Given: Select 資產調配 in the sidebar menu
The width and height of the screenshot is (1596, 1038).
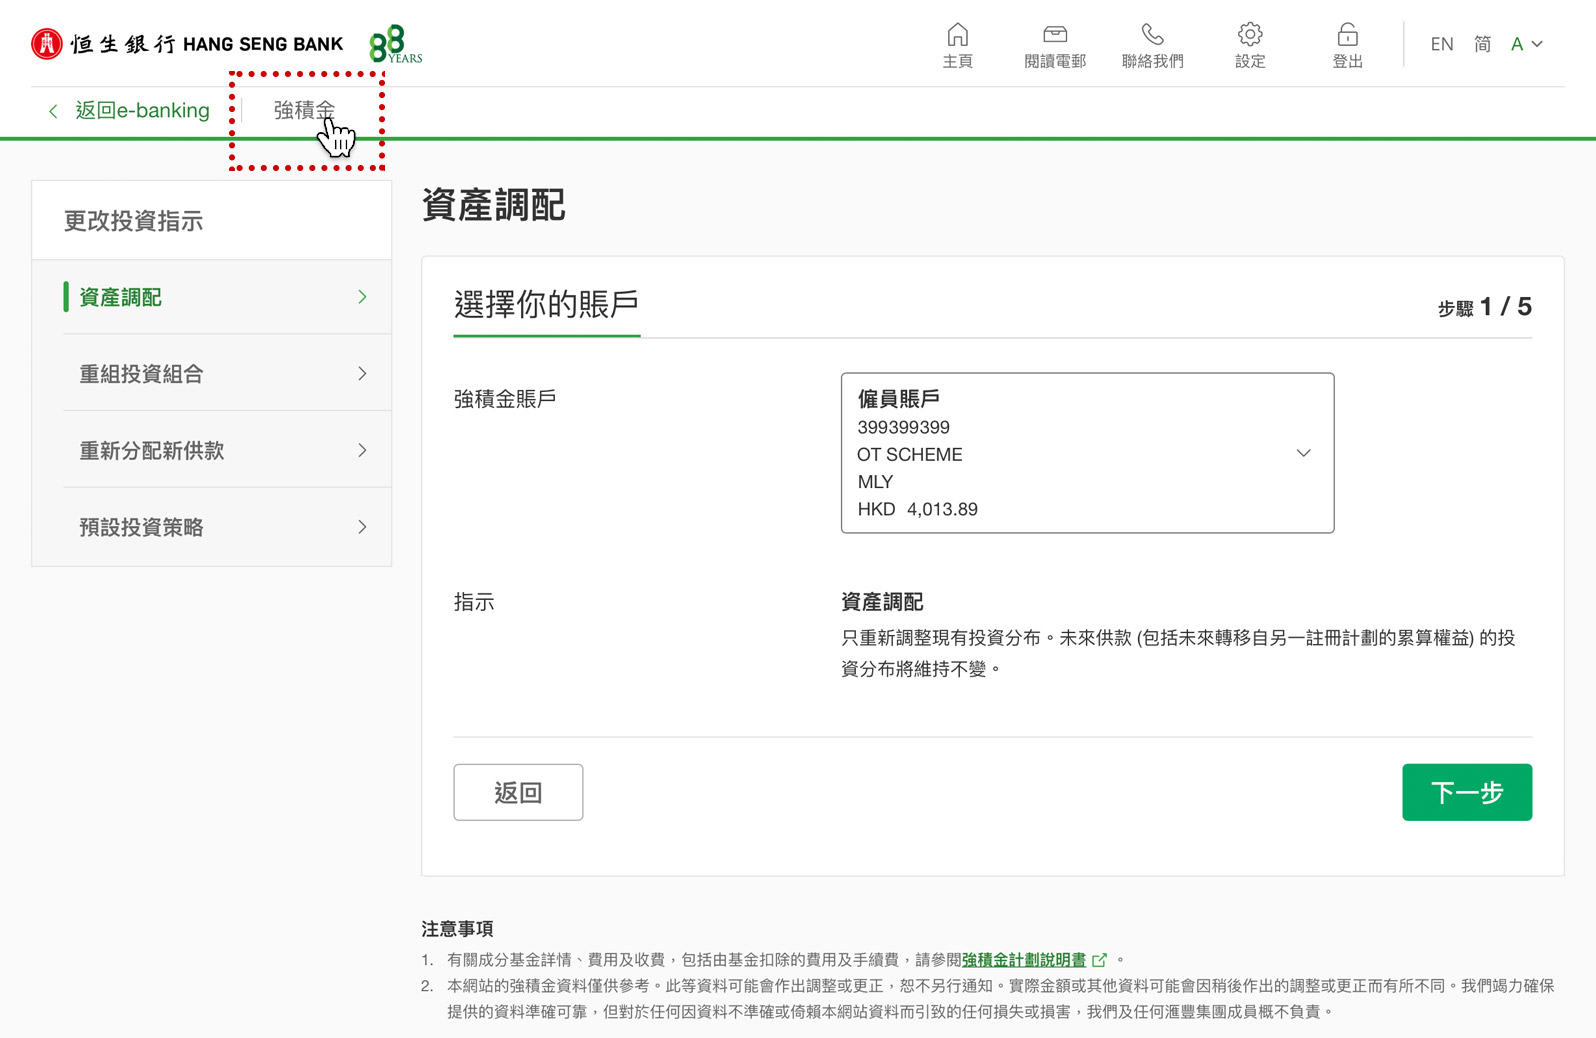Looking at the screenshot, I should coord(121,297).
